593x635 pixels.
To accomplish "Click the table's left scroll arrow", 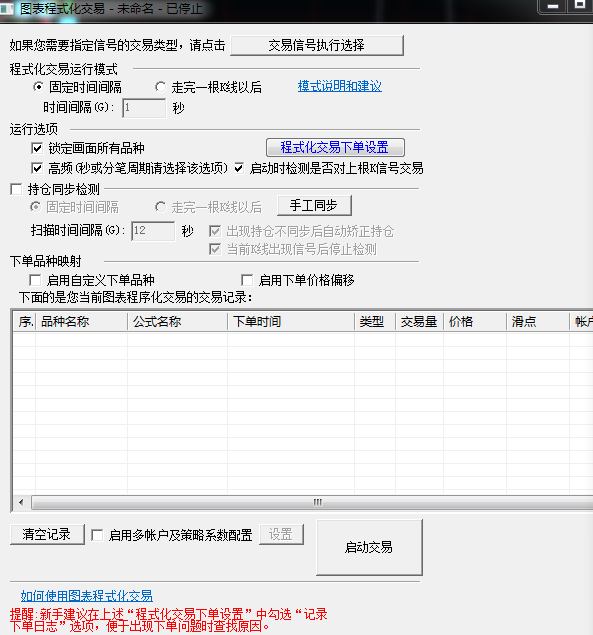I will 21,503.
